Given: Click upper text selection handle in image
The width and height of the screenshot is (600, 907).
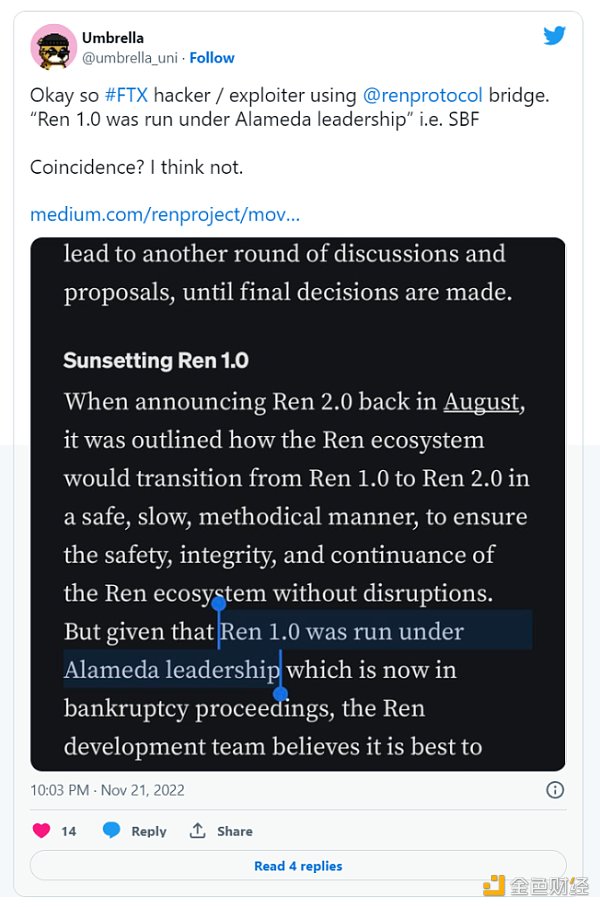Looking at the screenshot, I should click(x=218, y=602).
